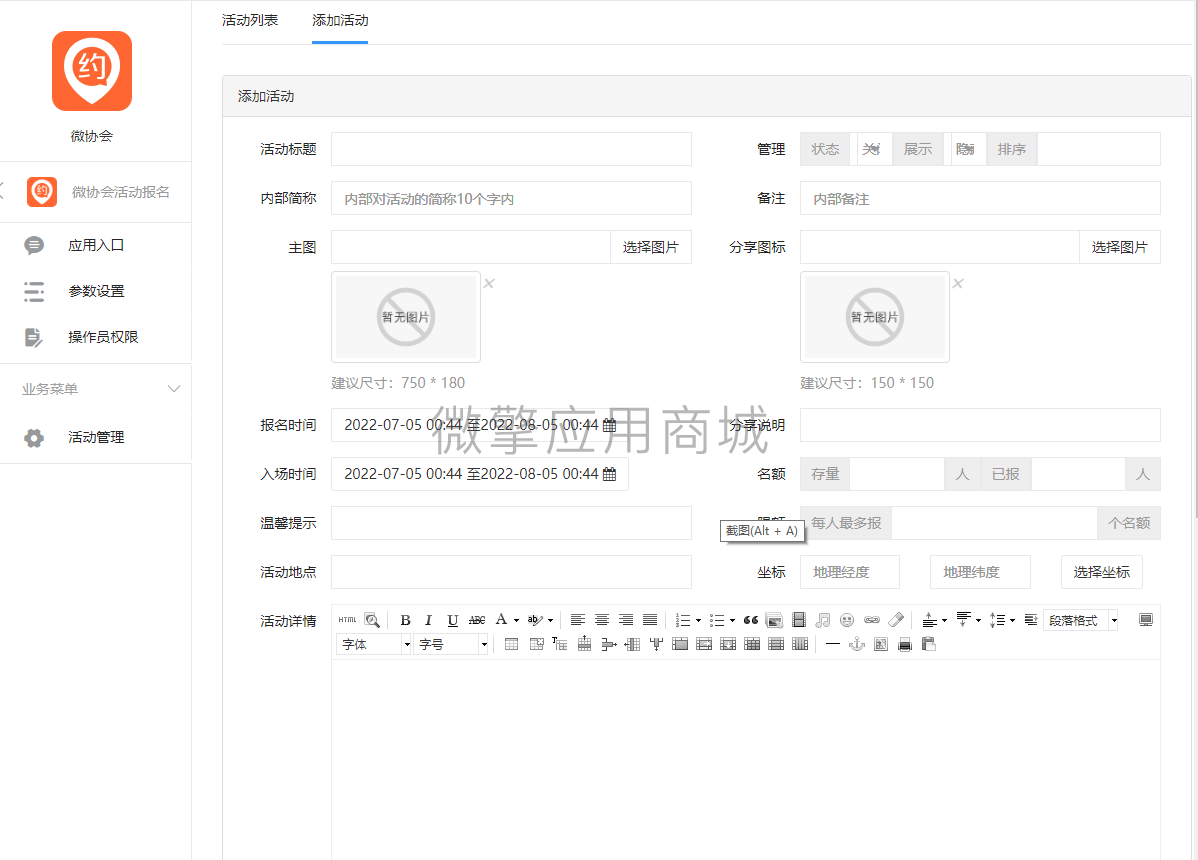This screenshot has width=1198, height=860.
Task: Align text right in editor
Action: [626, 620]
